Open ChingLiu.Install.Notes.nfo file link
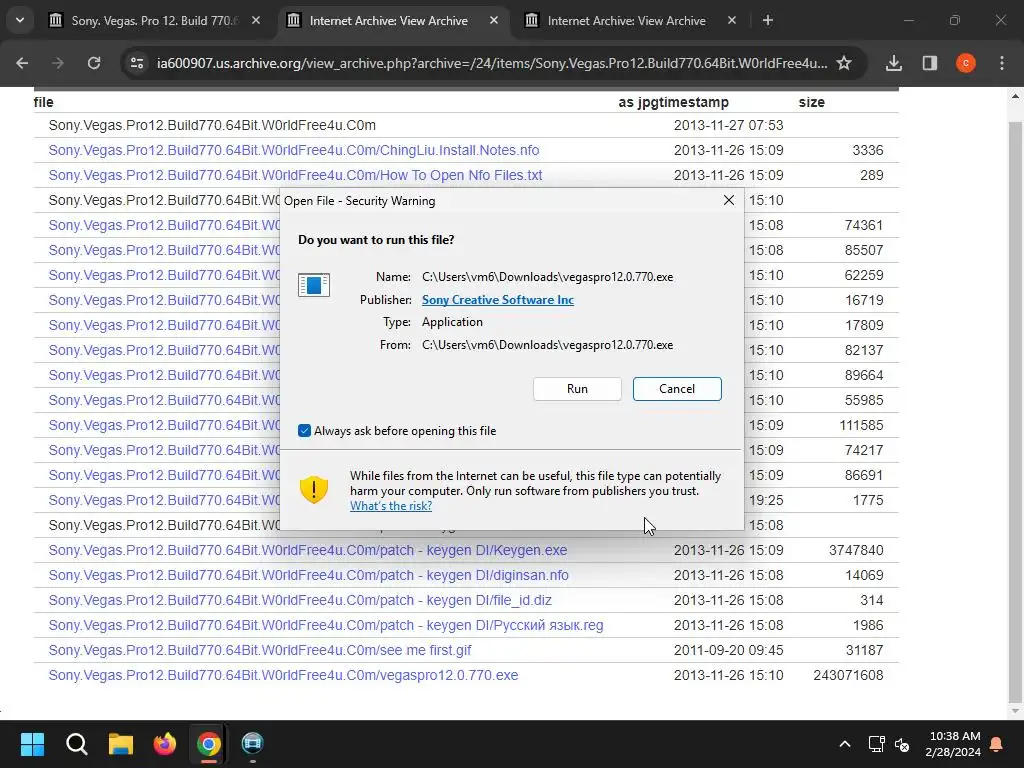1024x768 pixels. [x=294, y=150]
